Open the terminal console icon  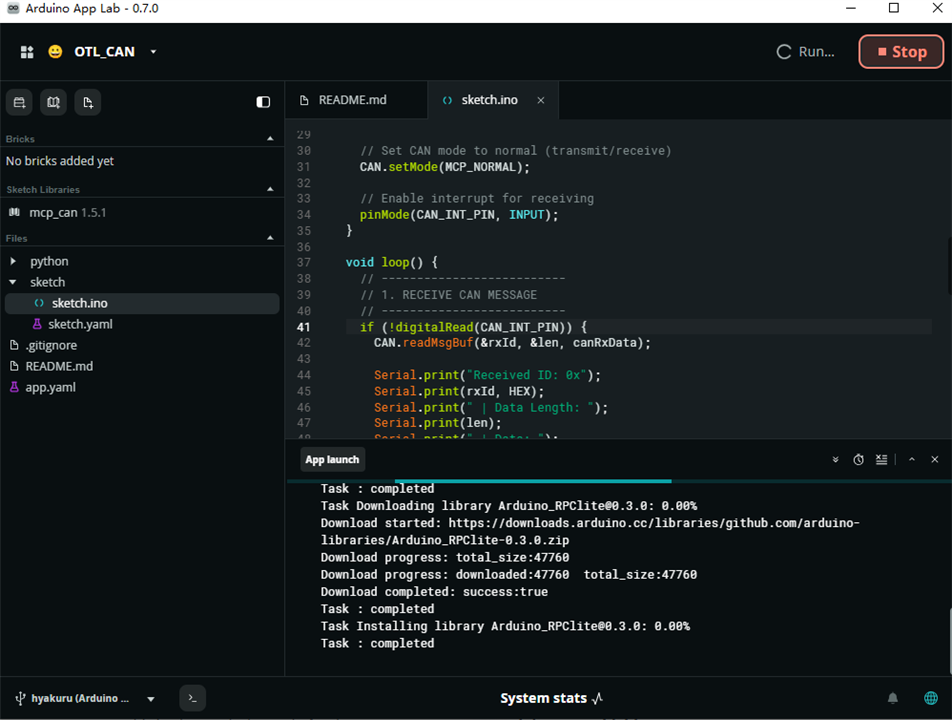(192, 698)
